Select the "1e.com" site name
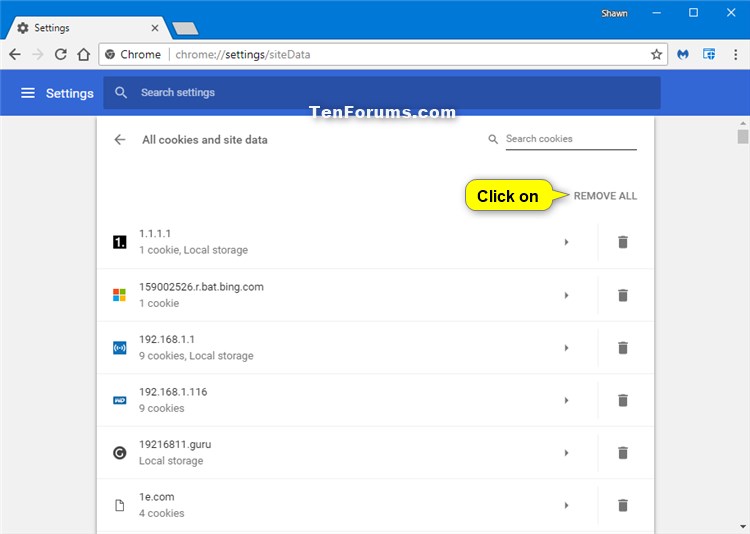This screenshot has height=534, width=750. (156, 497)
